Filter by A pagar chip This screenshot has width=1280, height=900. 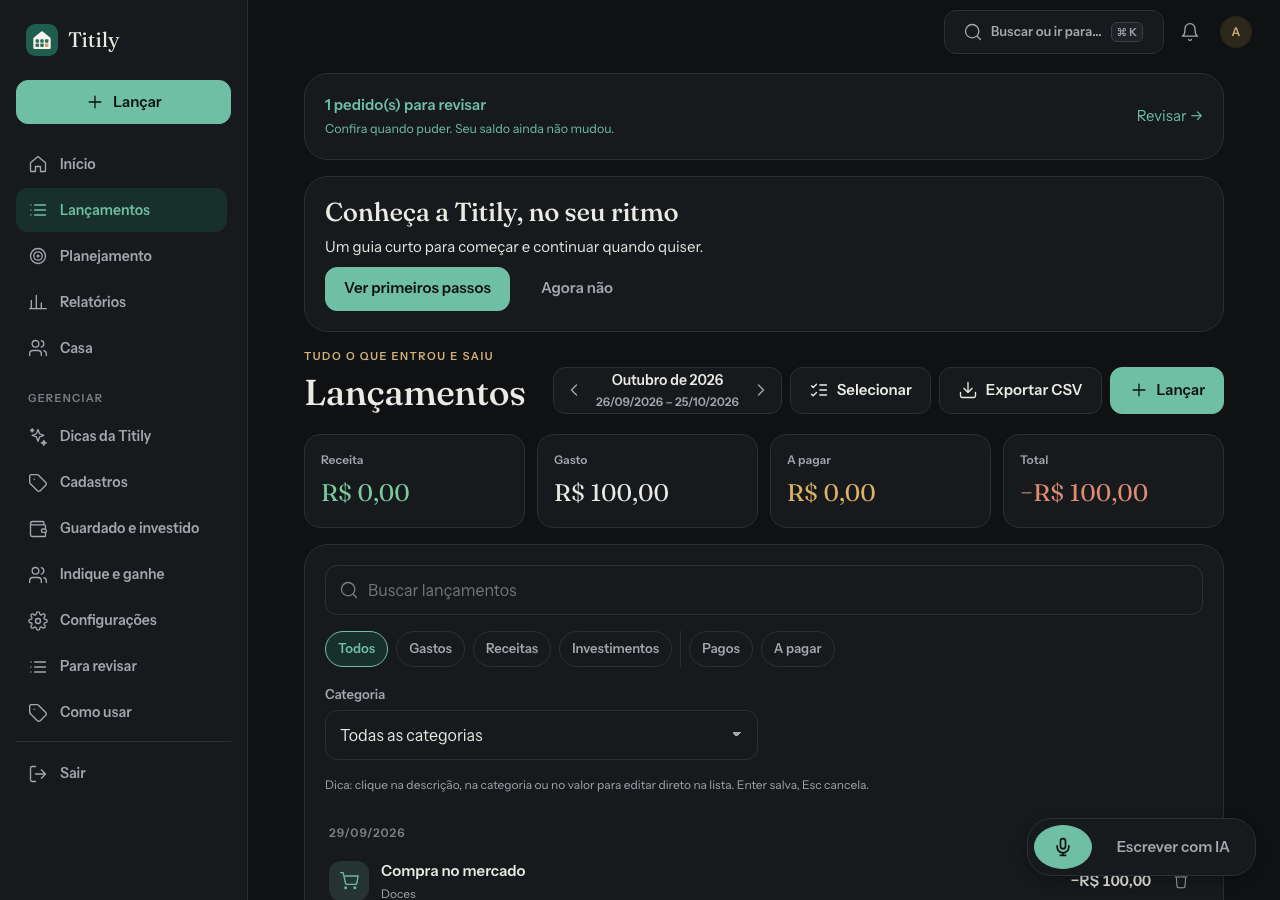pyautogui.click(x=798, y=649)
